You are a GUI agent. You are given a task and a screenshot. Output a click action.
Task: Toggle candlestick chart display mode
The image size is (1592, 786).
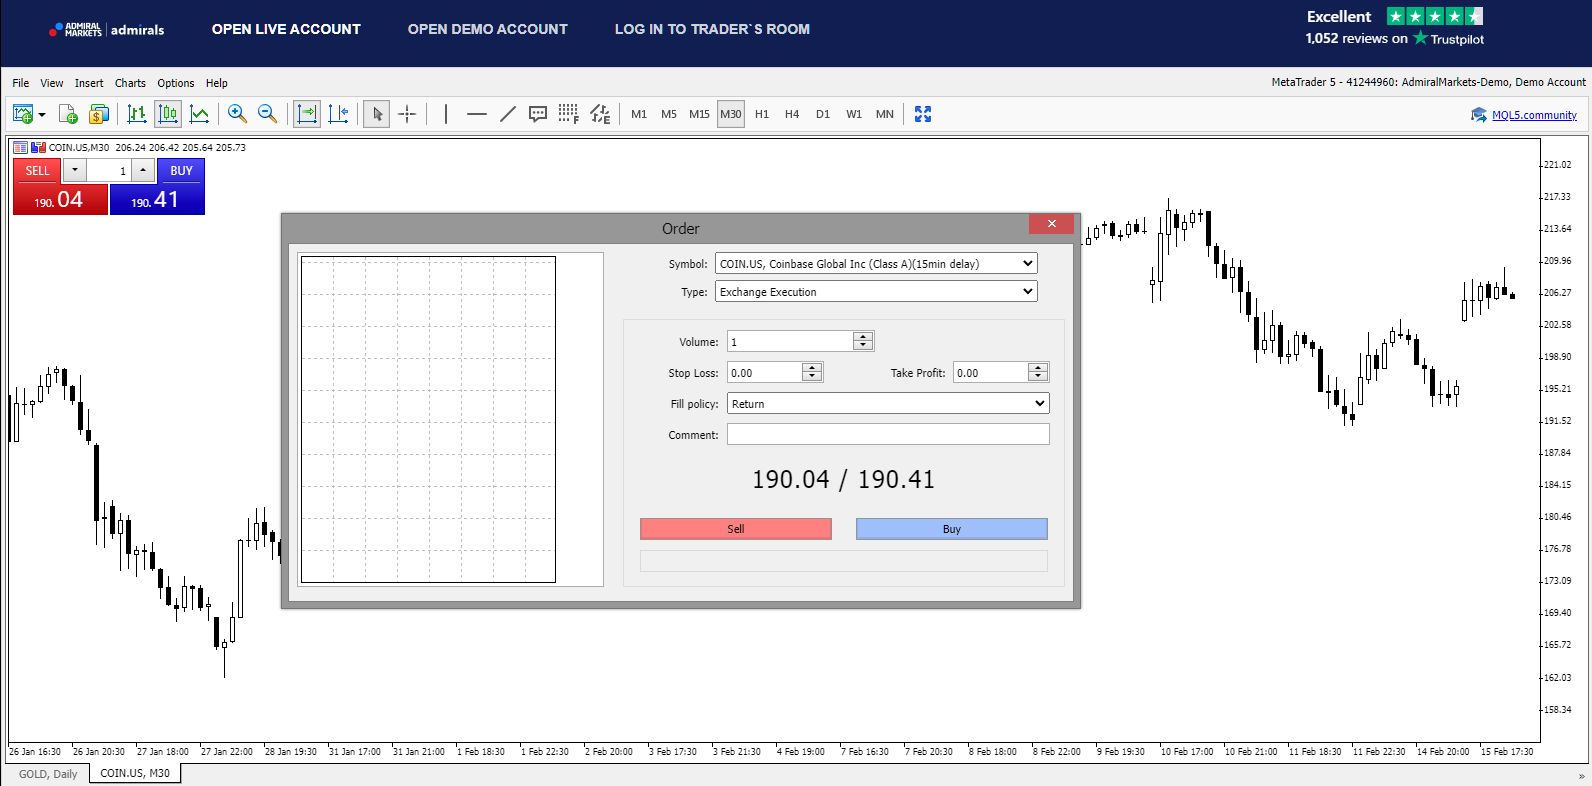[x=168, y=114]
